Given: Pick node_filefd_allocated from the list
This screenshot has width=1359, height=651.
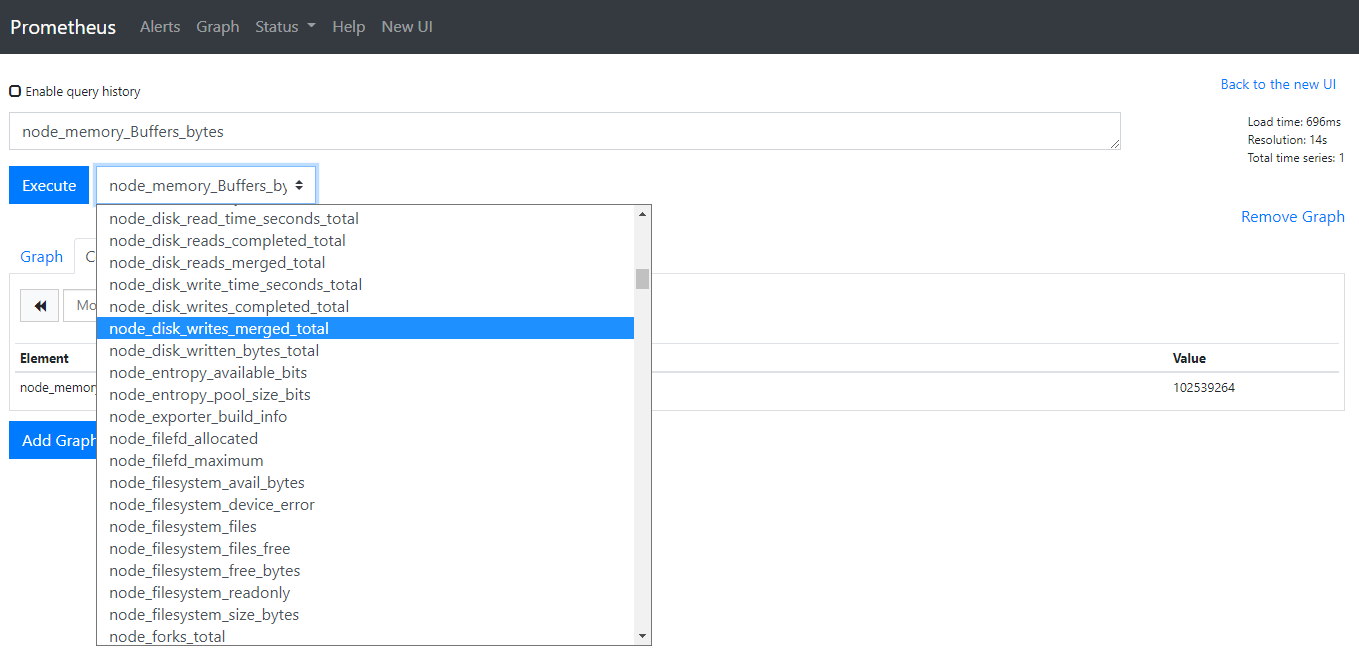Looking at the screenshot, I should [x=365, y=438].
